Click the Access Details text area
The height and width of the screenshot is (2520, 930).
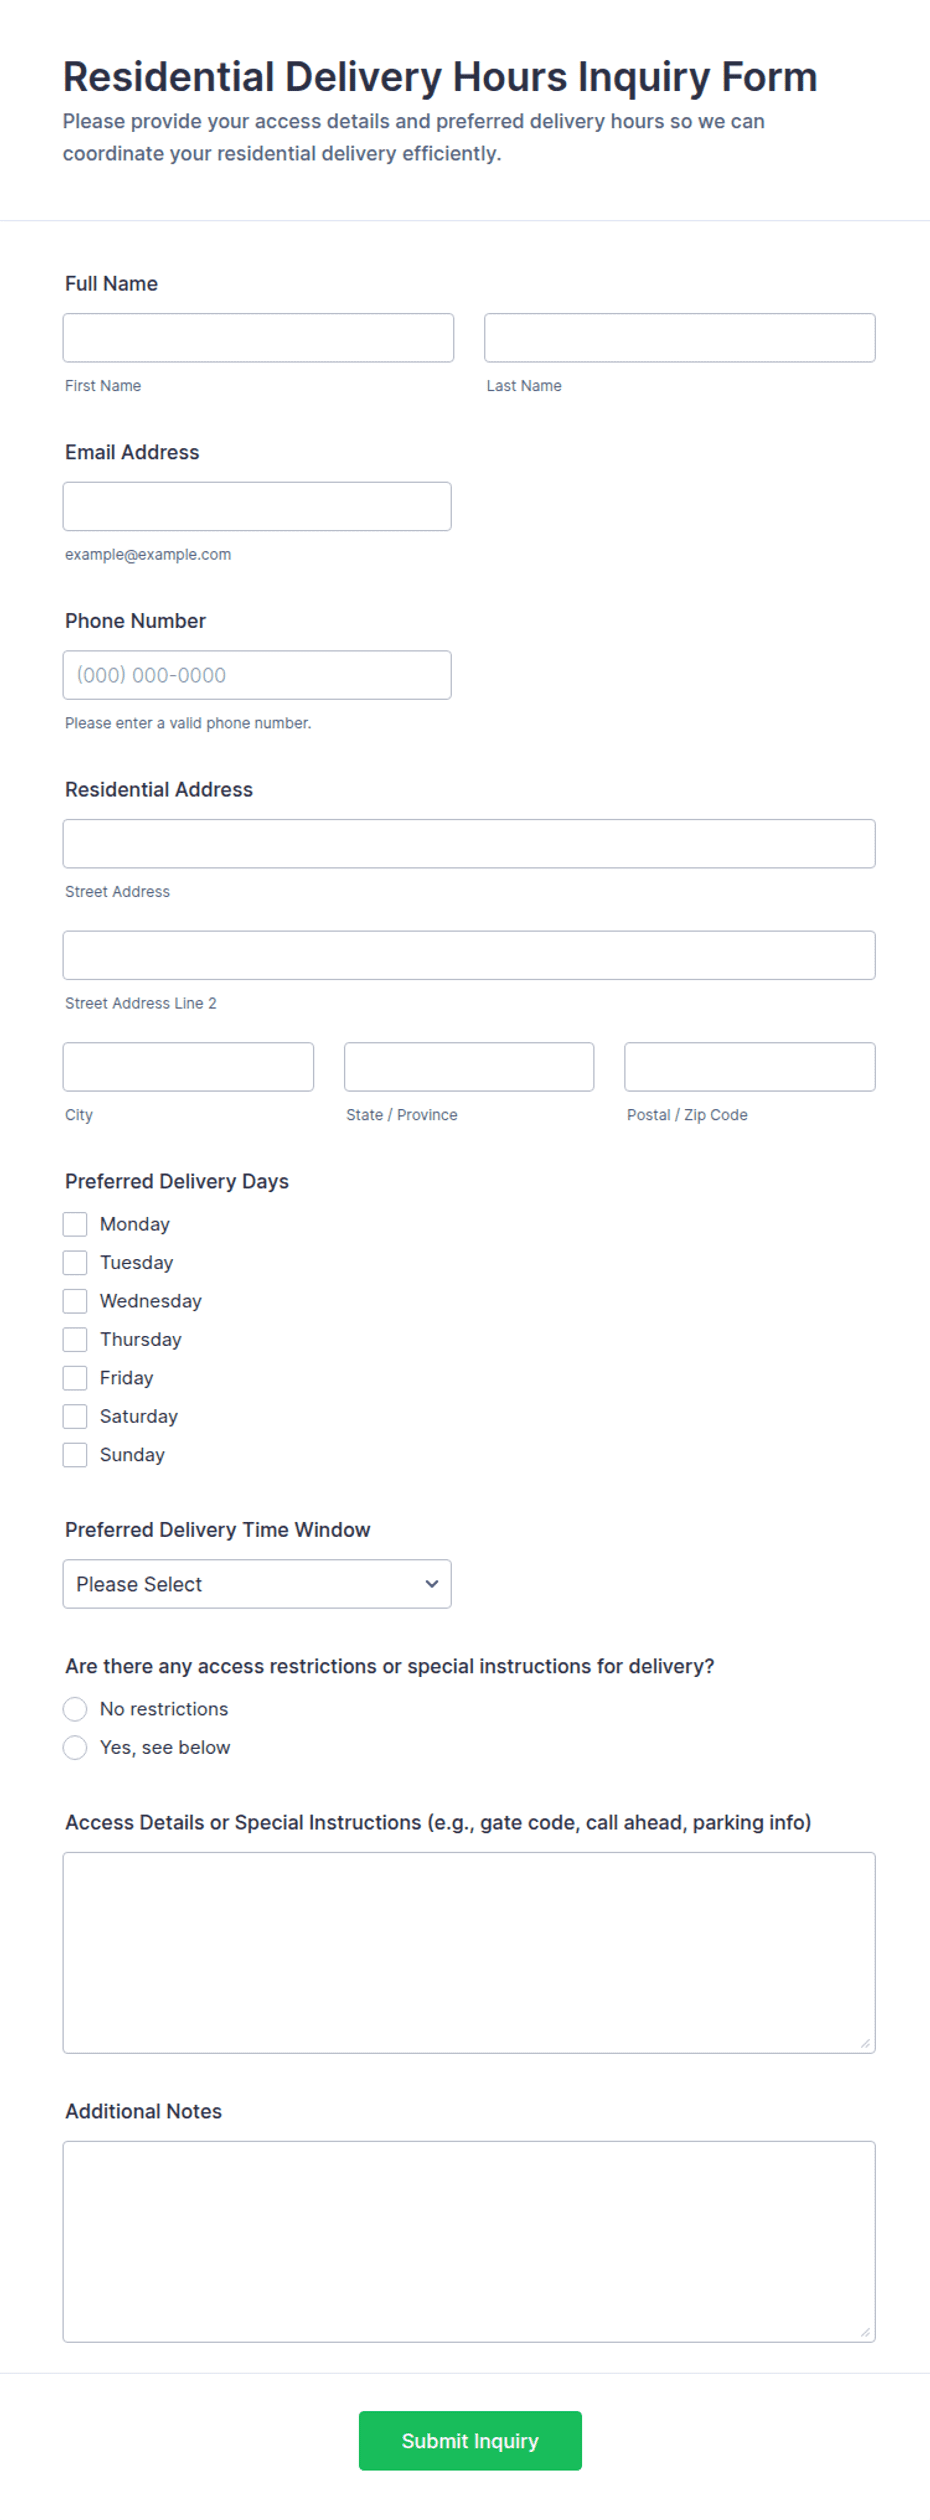point(469,1953)
